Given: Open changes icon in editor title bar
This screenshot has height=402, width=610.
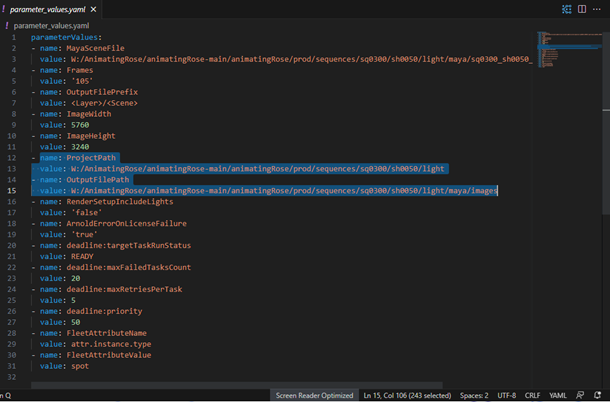Looking at the screenshot, I should (567, 9).
